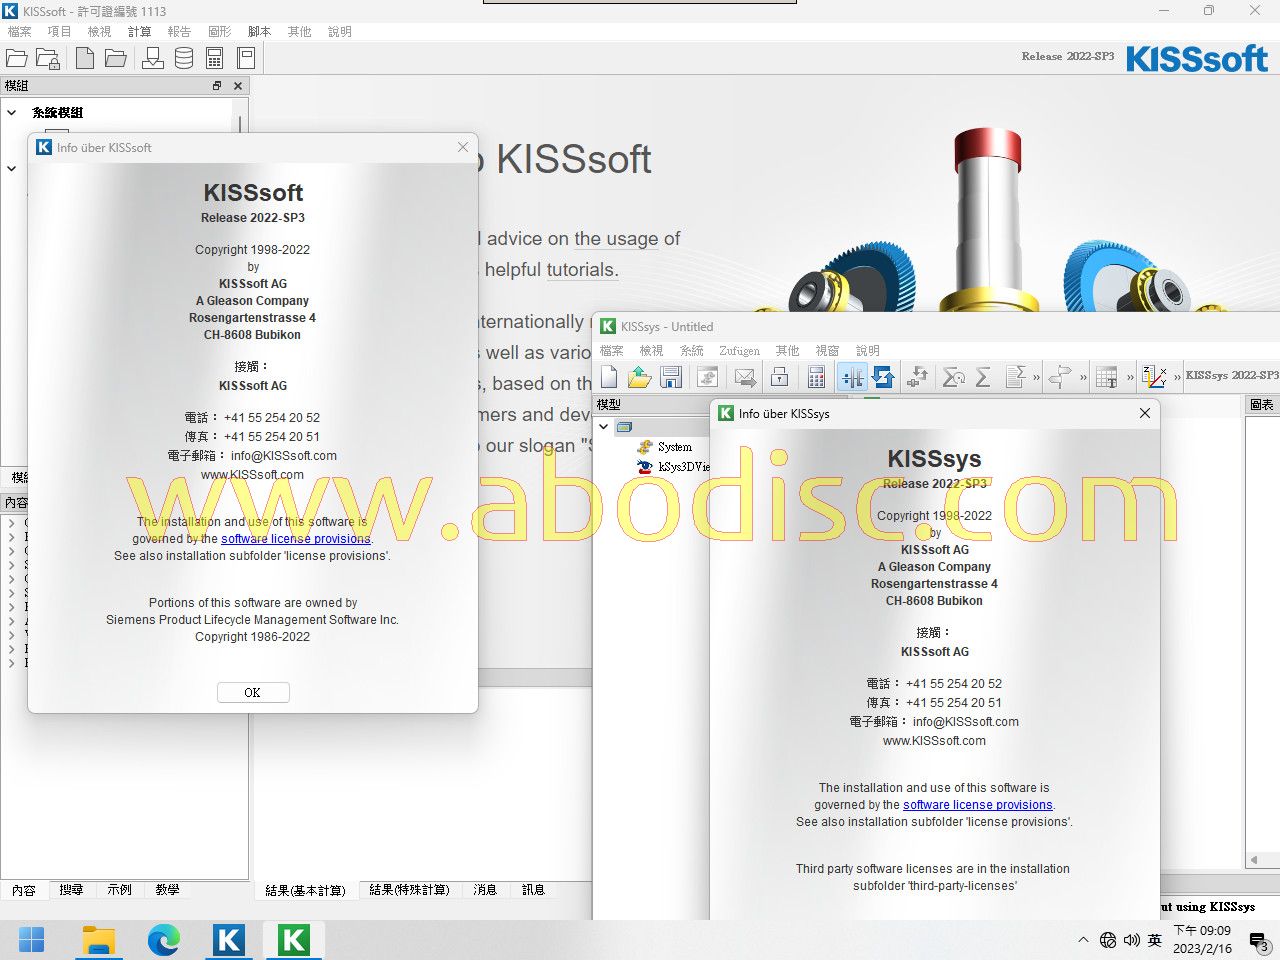Switch to 搜尋 tab
Viewport: 1280px width, 960px height.
pos(71,890)
